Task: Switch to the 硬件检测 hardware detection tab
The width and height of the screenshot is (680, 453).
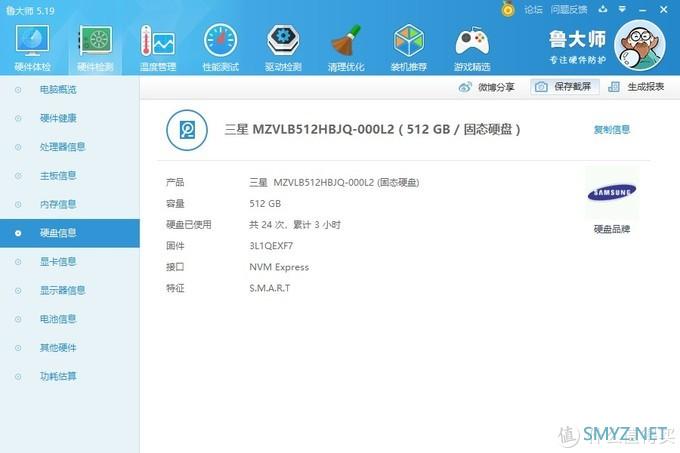Action: (96, 46)
